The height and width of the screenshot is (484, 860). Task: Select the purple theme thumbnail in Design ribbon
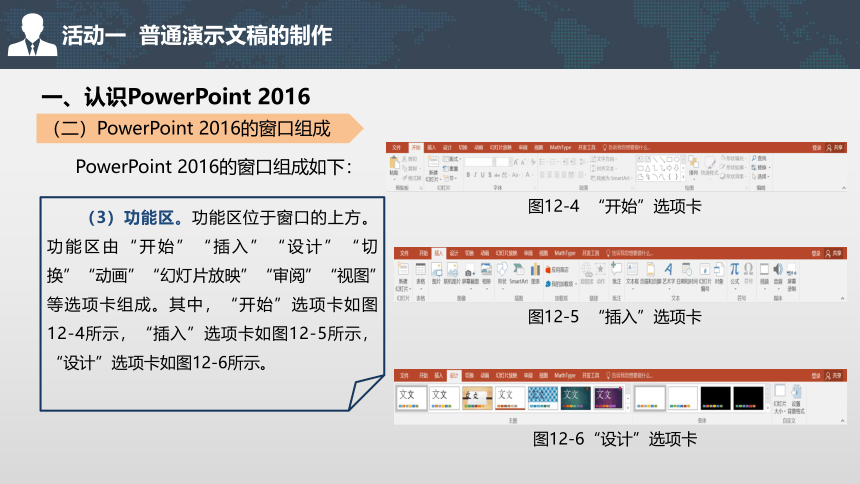609,398
